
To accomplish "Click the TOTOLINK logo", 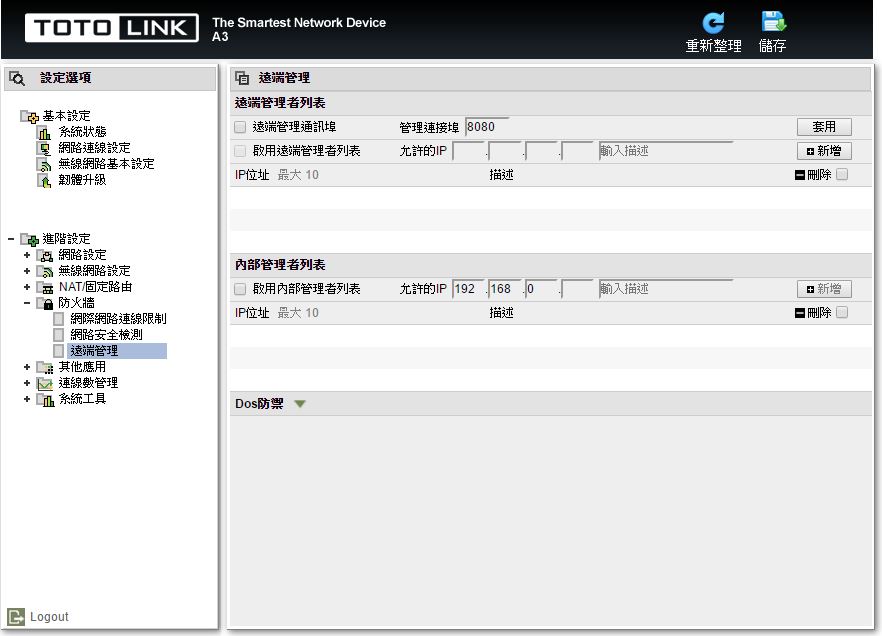I will (112, 28).
